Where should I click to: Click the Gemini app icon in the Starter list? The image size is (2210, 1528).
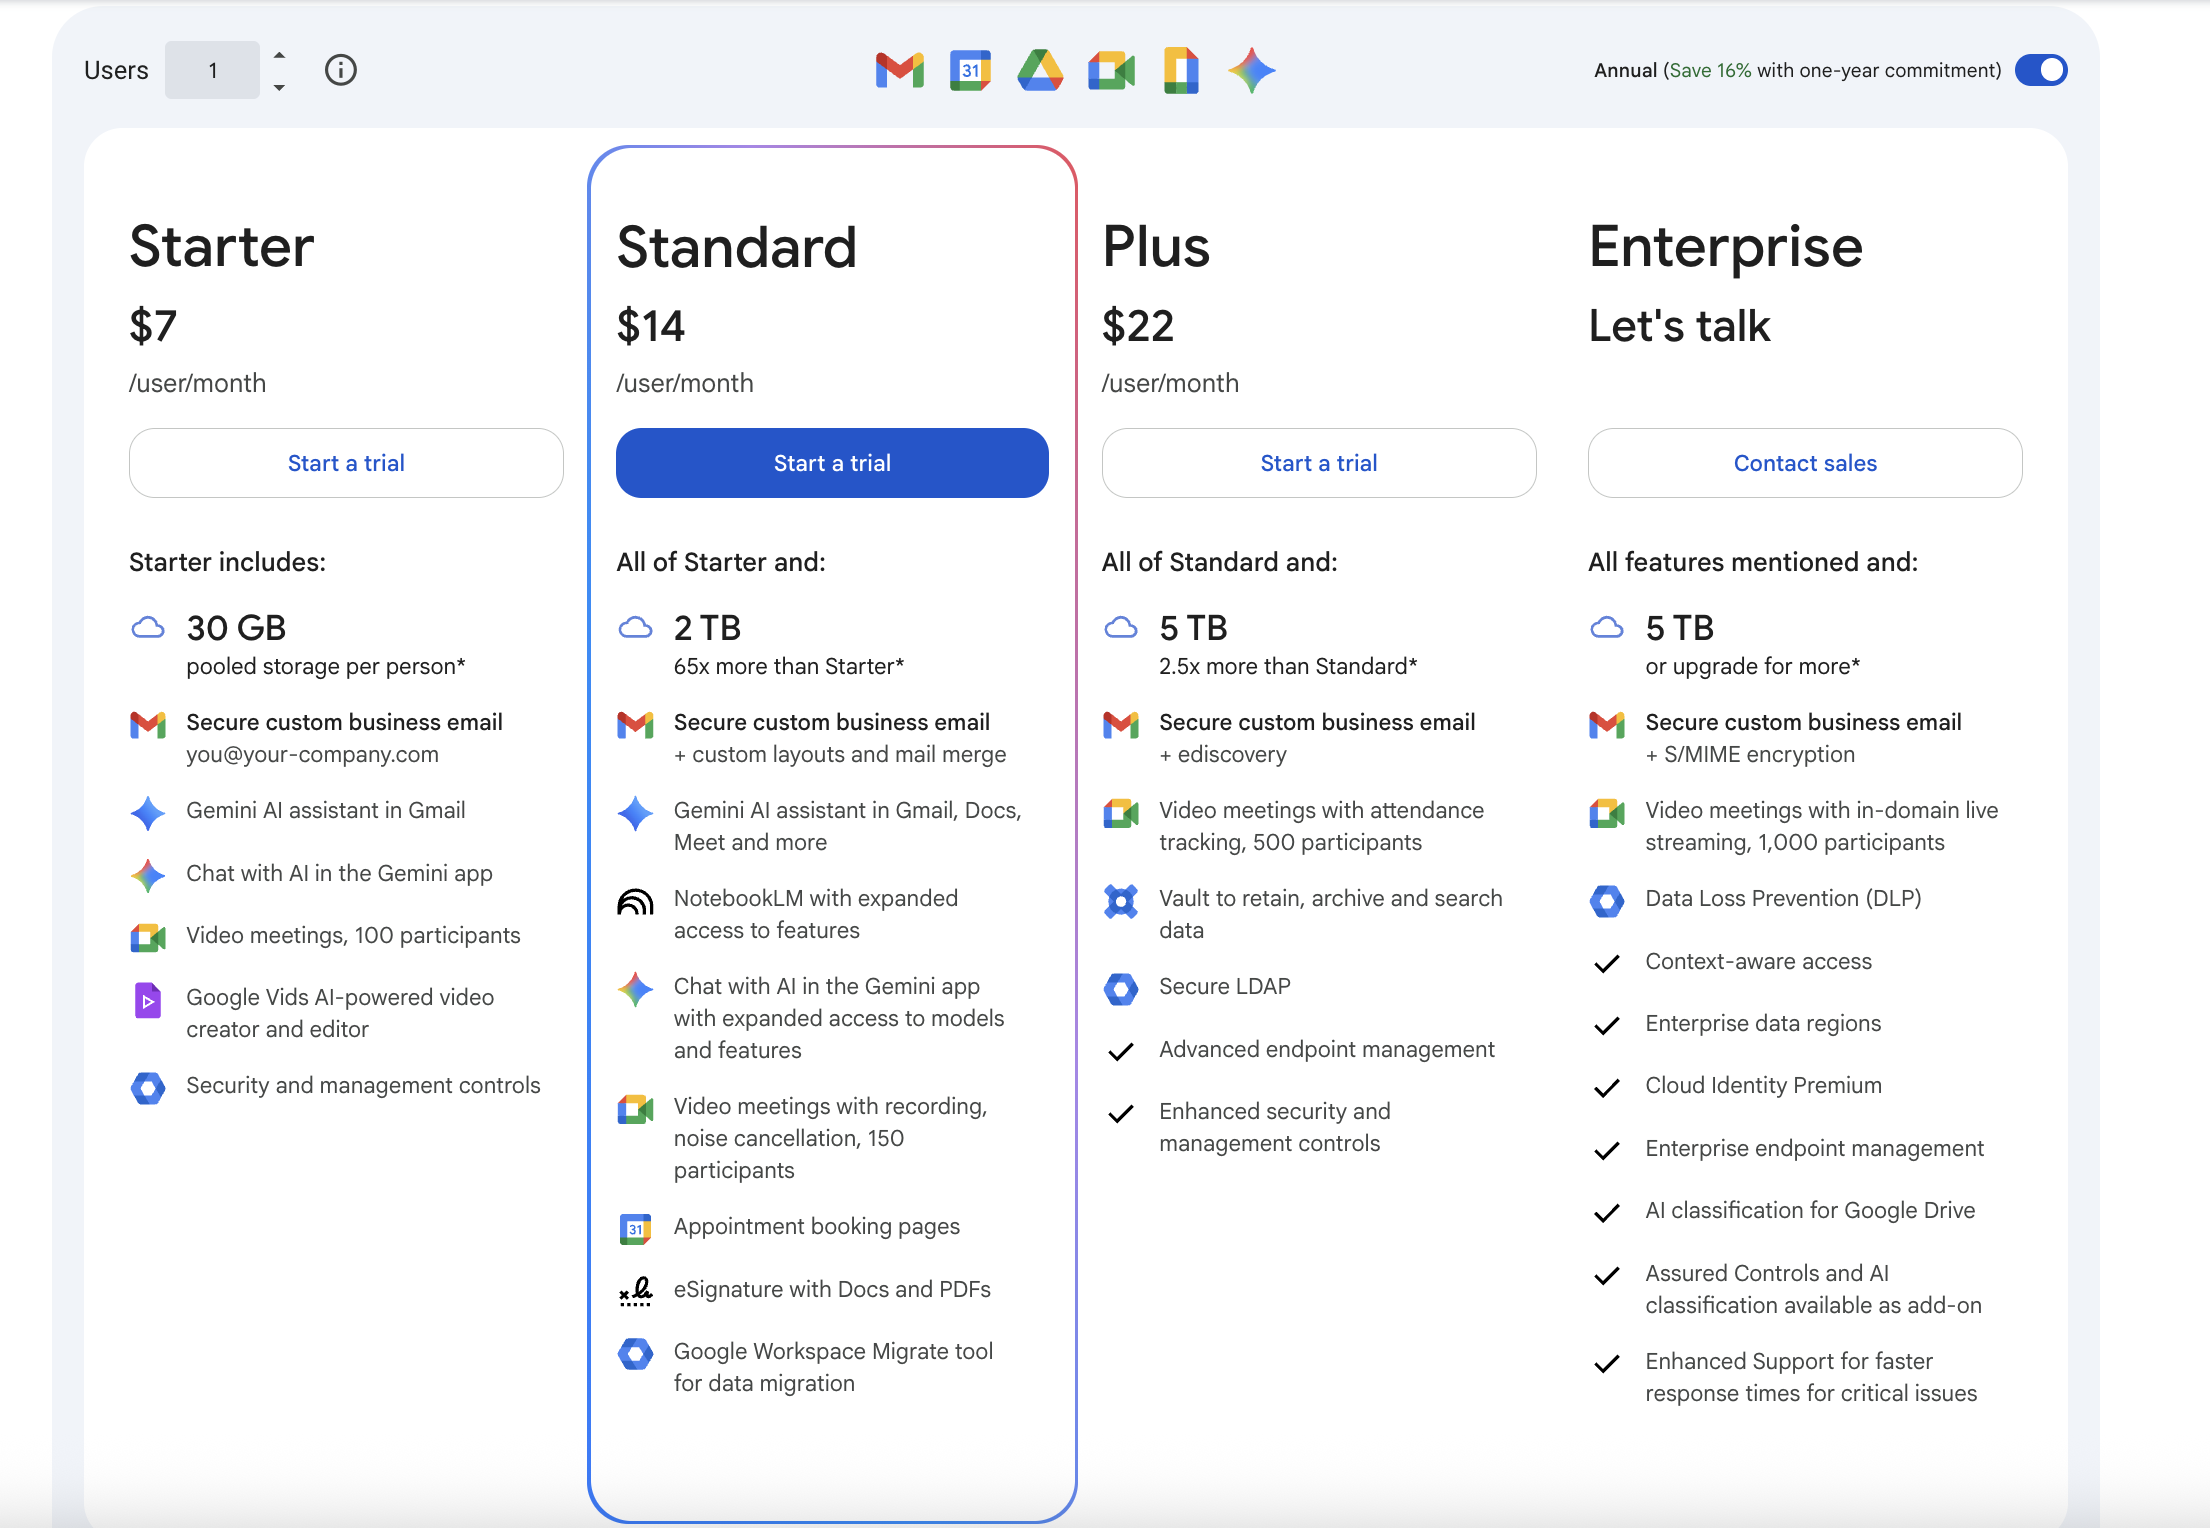148,876
